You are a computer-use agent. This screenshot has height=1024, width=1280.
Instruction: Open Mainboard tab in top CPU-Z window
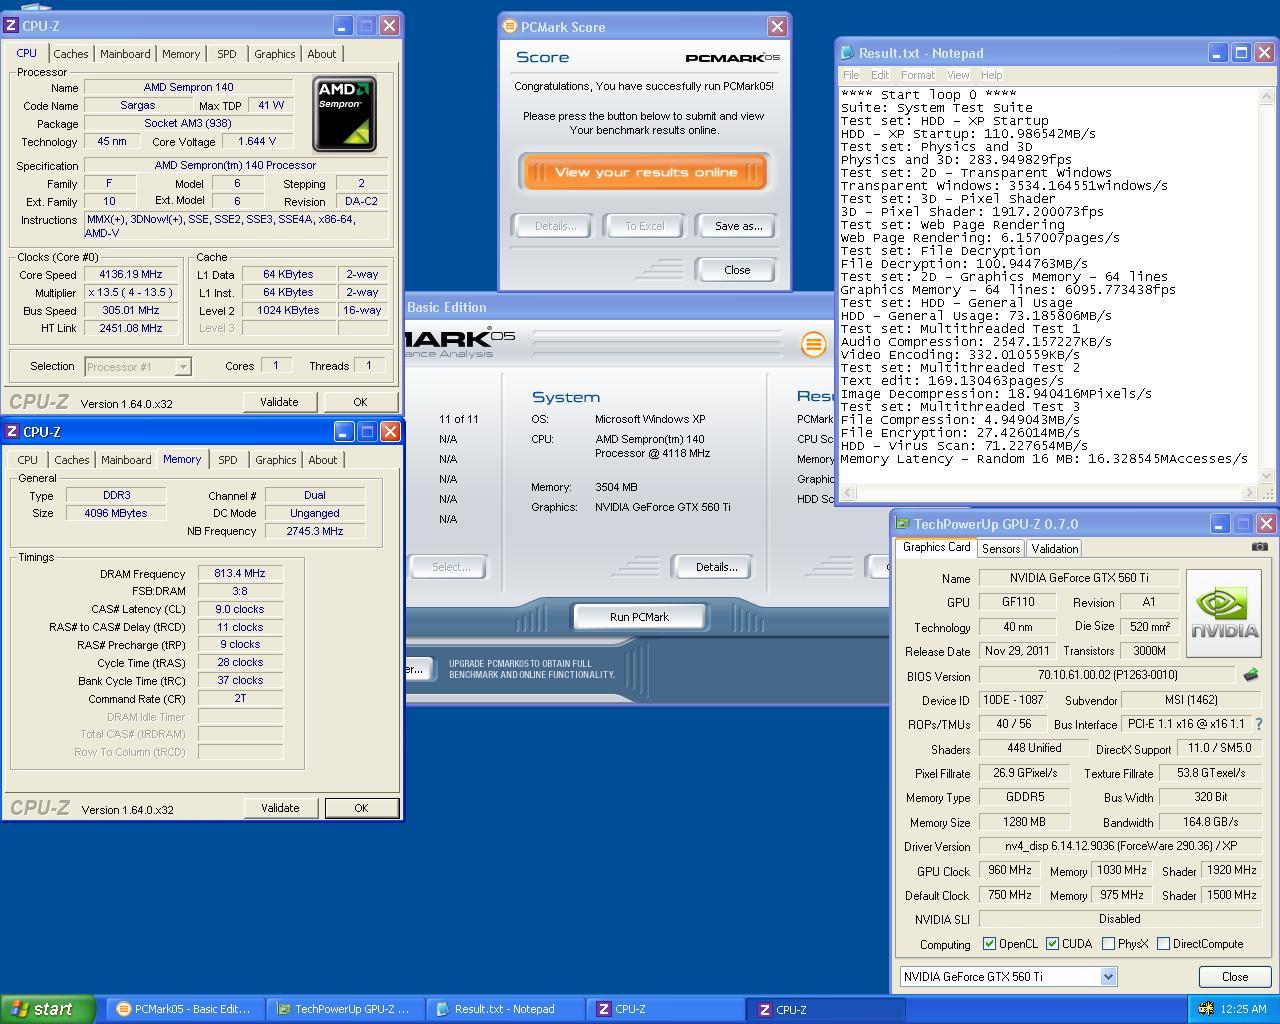[125, 54]
